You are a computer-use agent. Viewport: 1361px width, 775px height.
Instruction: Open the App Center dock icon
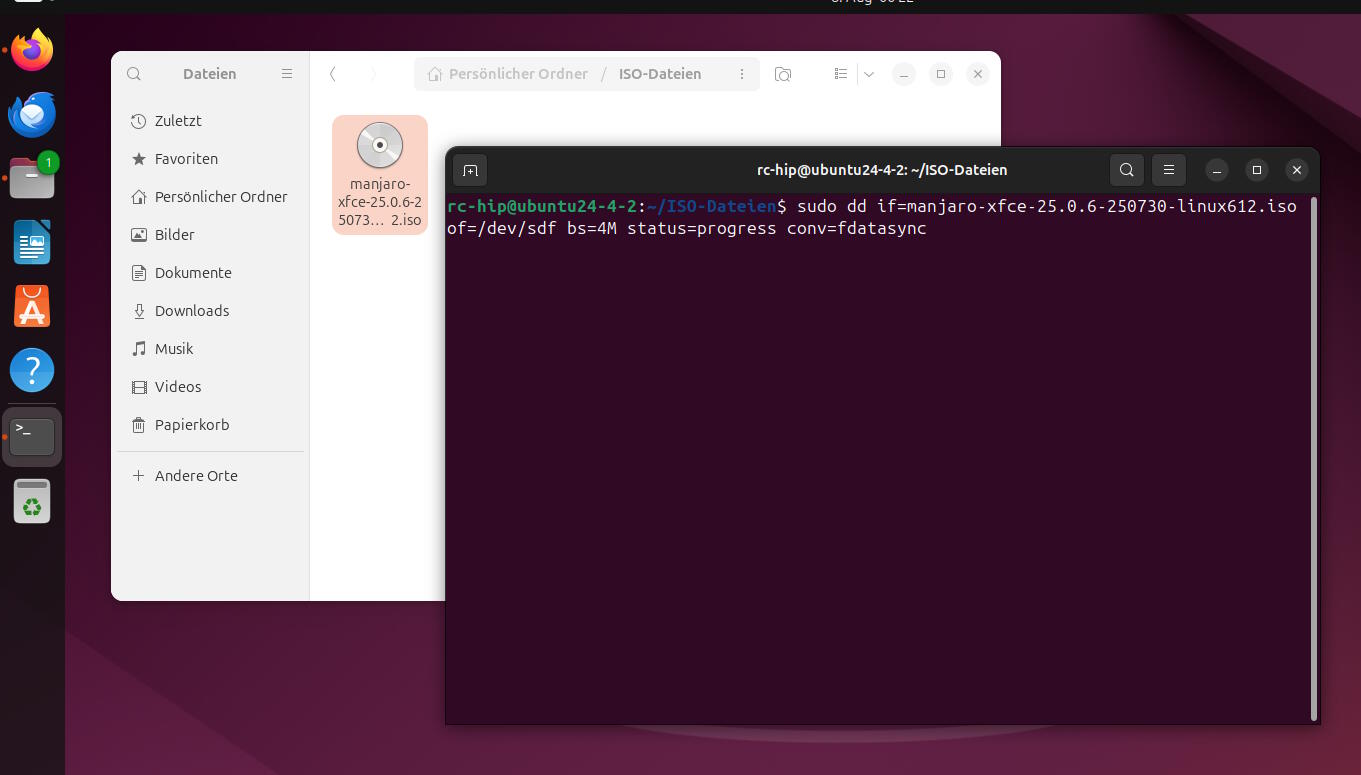32,306
